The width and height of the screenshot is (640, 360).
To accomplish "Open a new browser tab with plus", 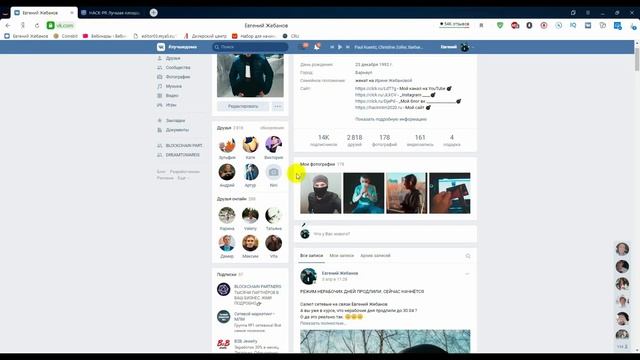I will pyautogui.click(x=153, y=13).
